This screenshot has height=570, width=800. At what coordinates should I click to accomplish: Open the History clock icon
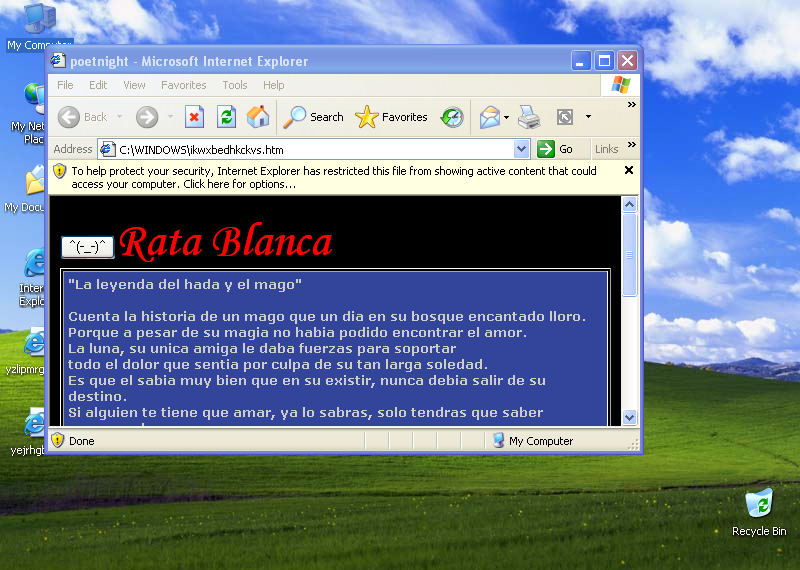point(452,117)
